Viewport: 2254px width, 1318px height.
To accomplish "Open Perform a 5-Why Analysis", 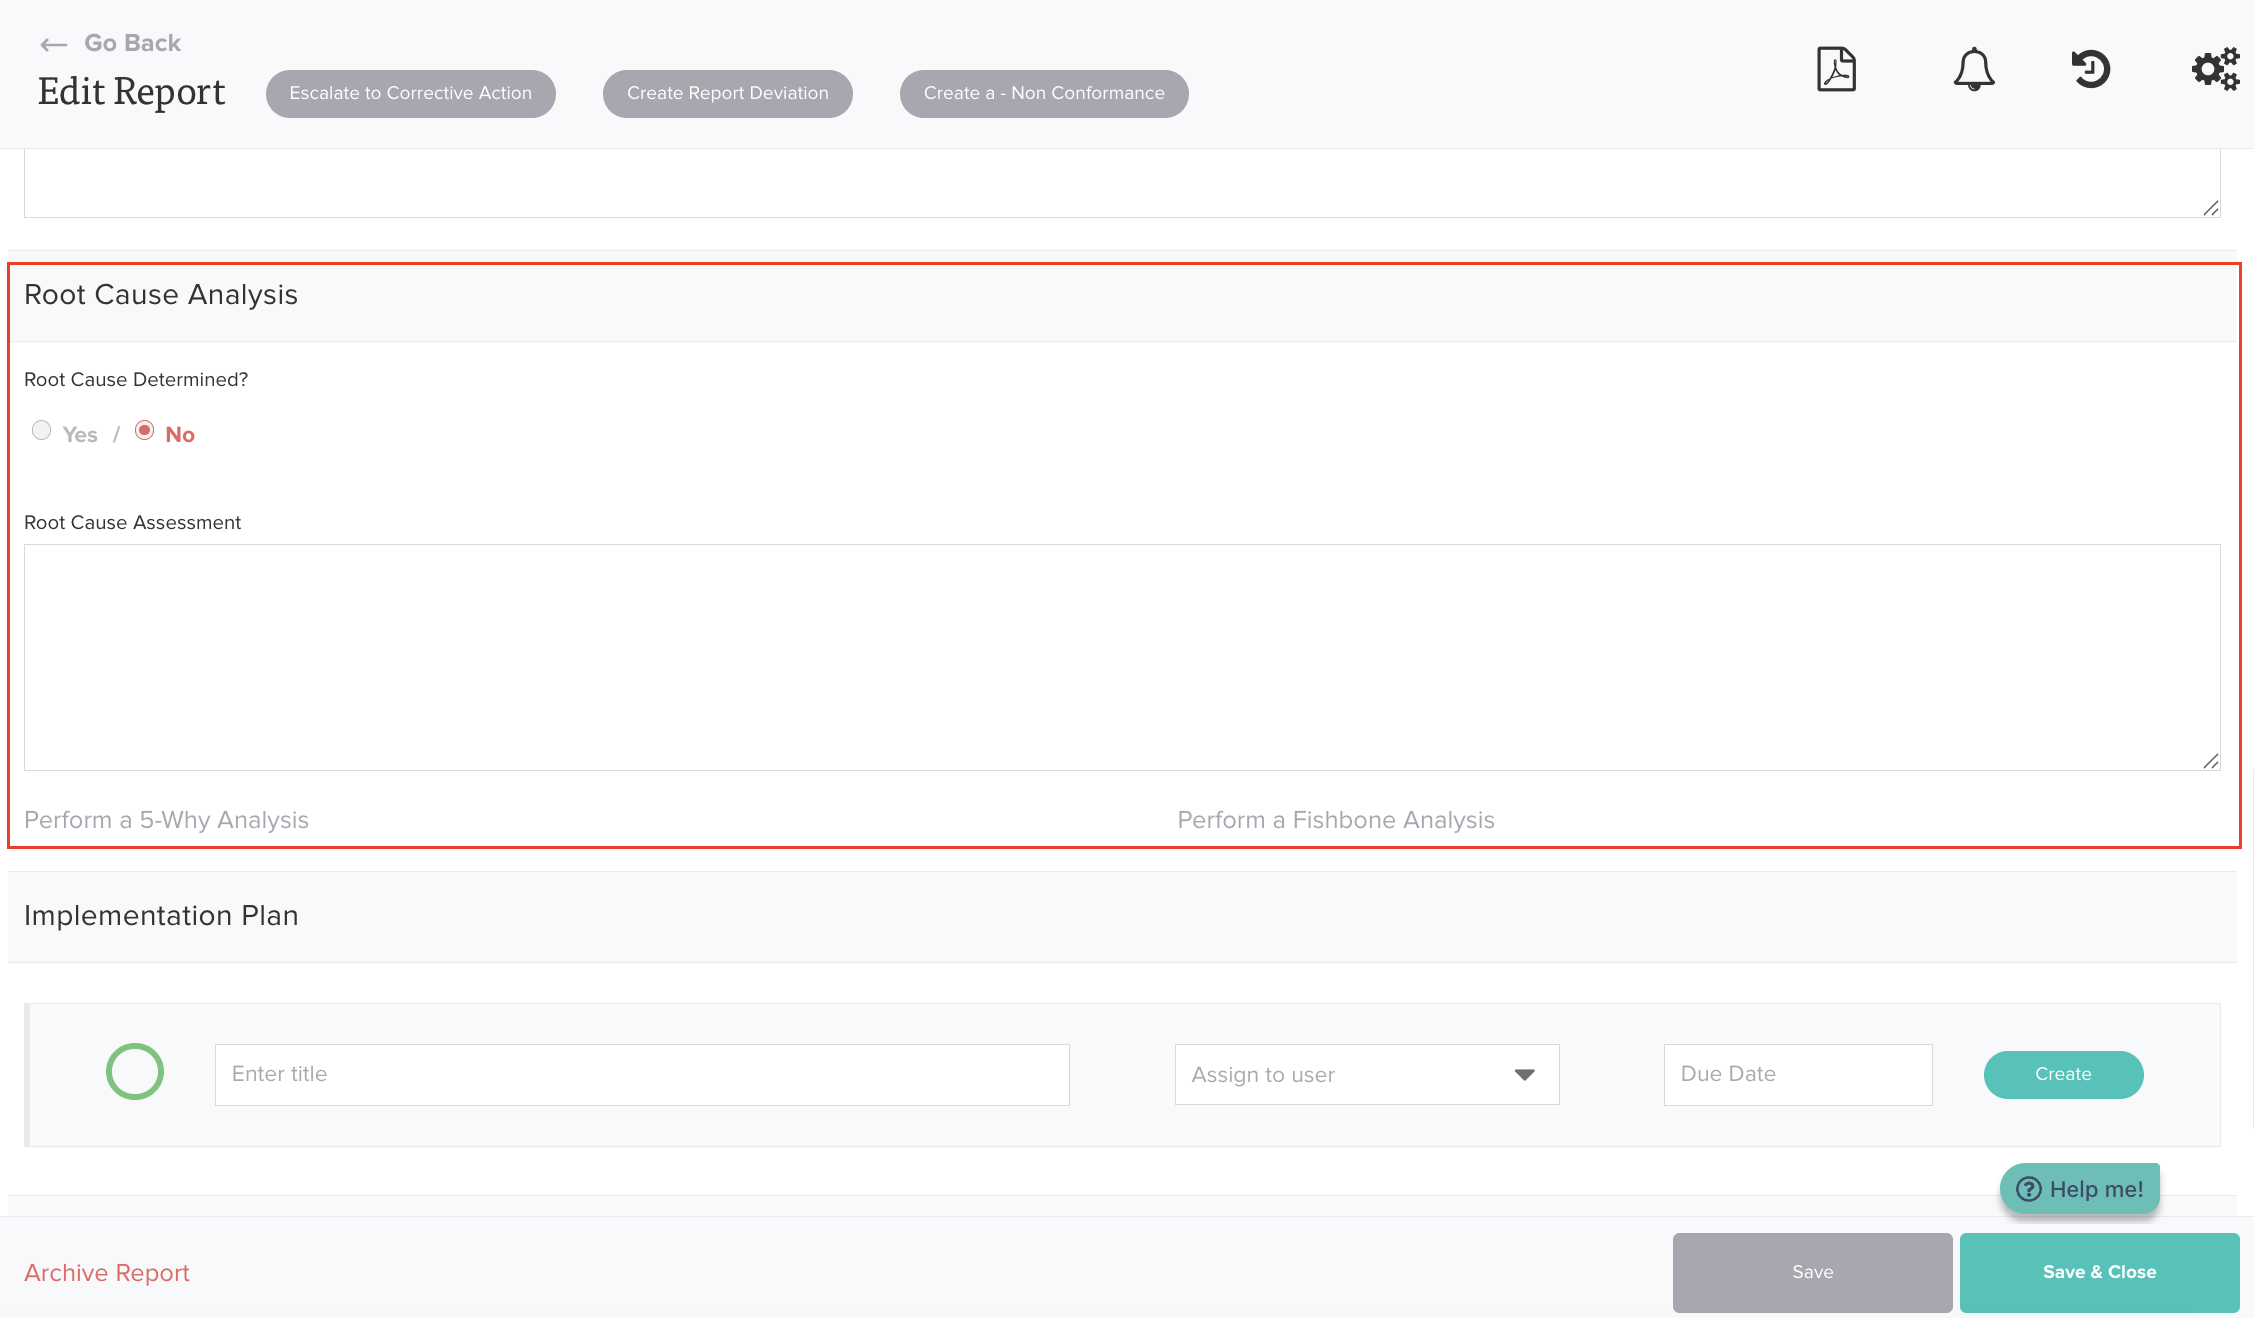I will (166, 820).
